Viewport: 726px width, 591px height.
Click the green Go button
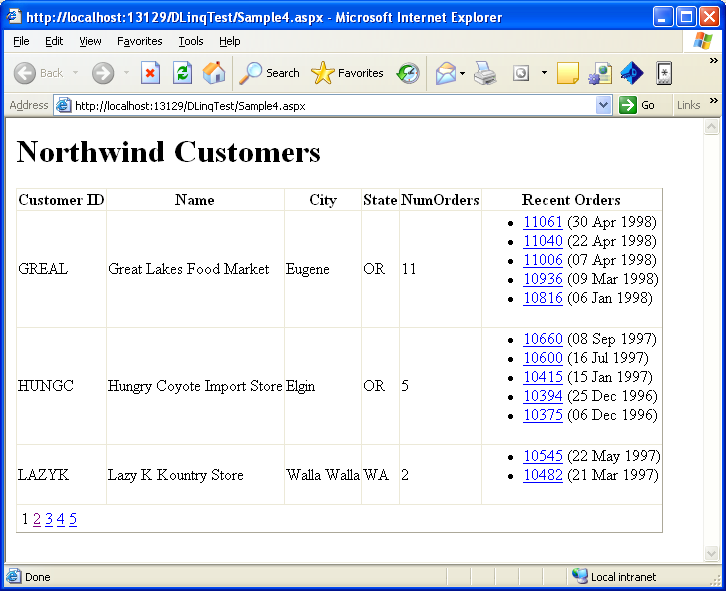(x=637, y=105)
